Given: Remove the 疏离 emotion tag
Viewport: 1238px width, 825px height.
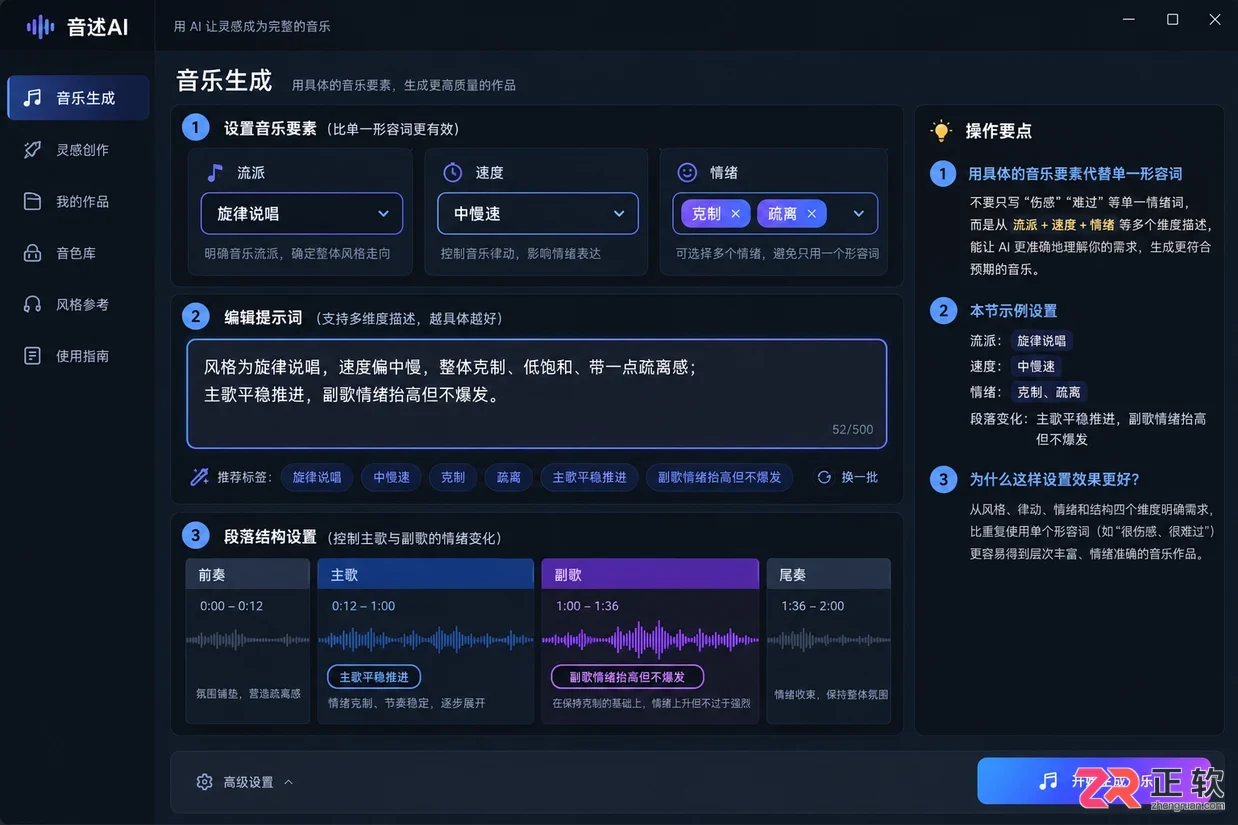Looking at the screenshot, I should (x=811, y=214).
